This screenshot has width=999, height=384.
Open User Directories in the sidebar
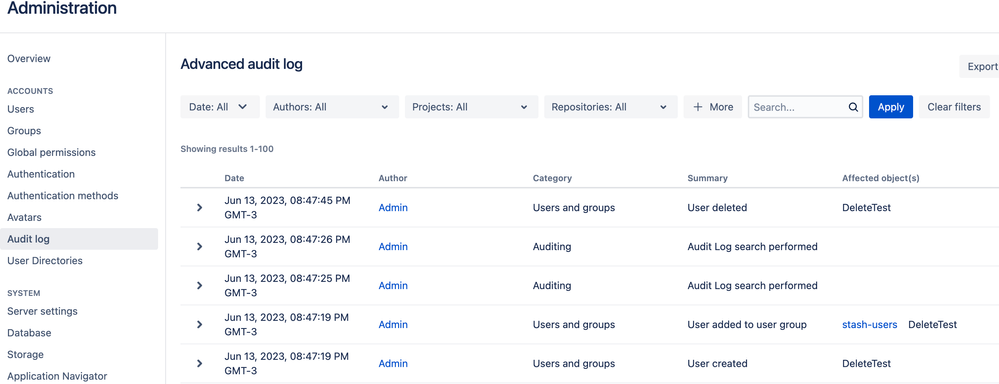(x=45, y=260)
